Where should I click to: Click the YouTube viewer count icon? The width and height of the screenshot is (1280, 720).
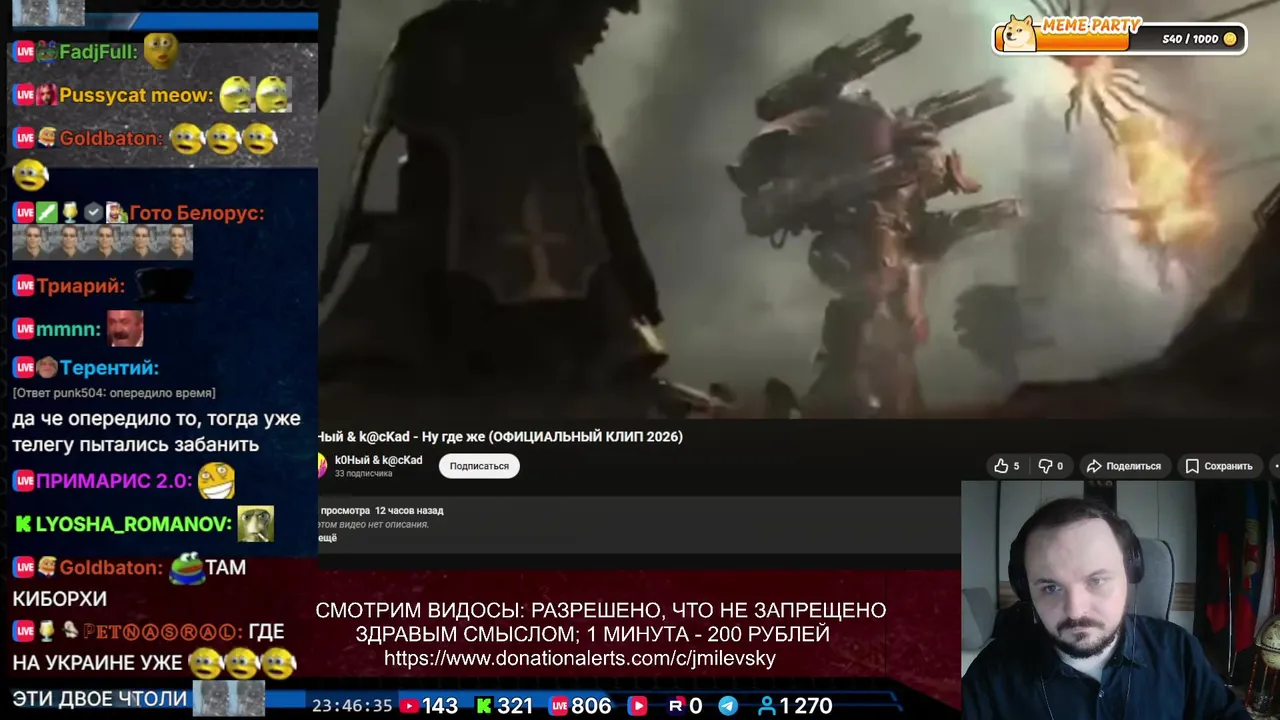[x=409, y=706]
